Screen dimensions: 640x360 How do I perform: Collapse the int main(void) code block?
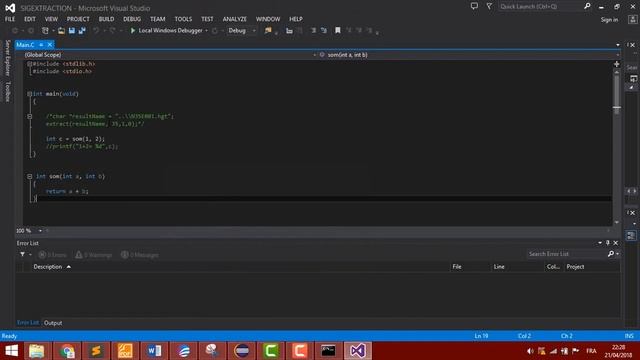29,94
